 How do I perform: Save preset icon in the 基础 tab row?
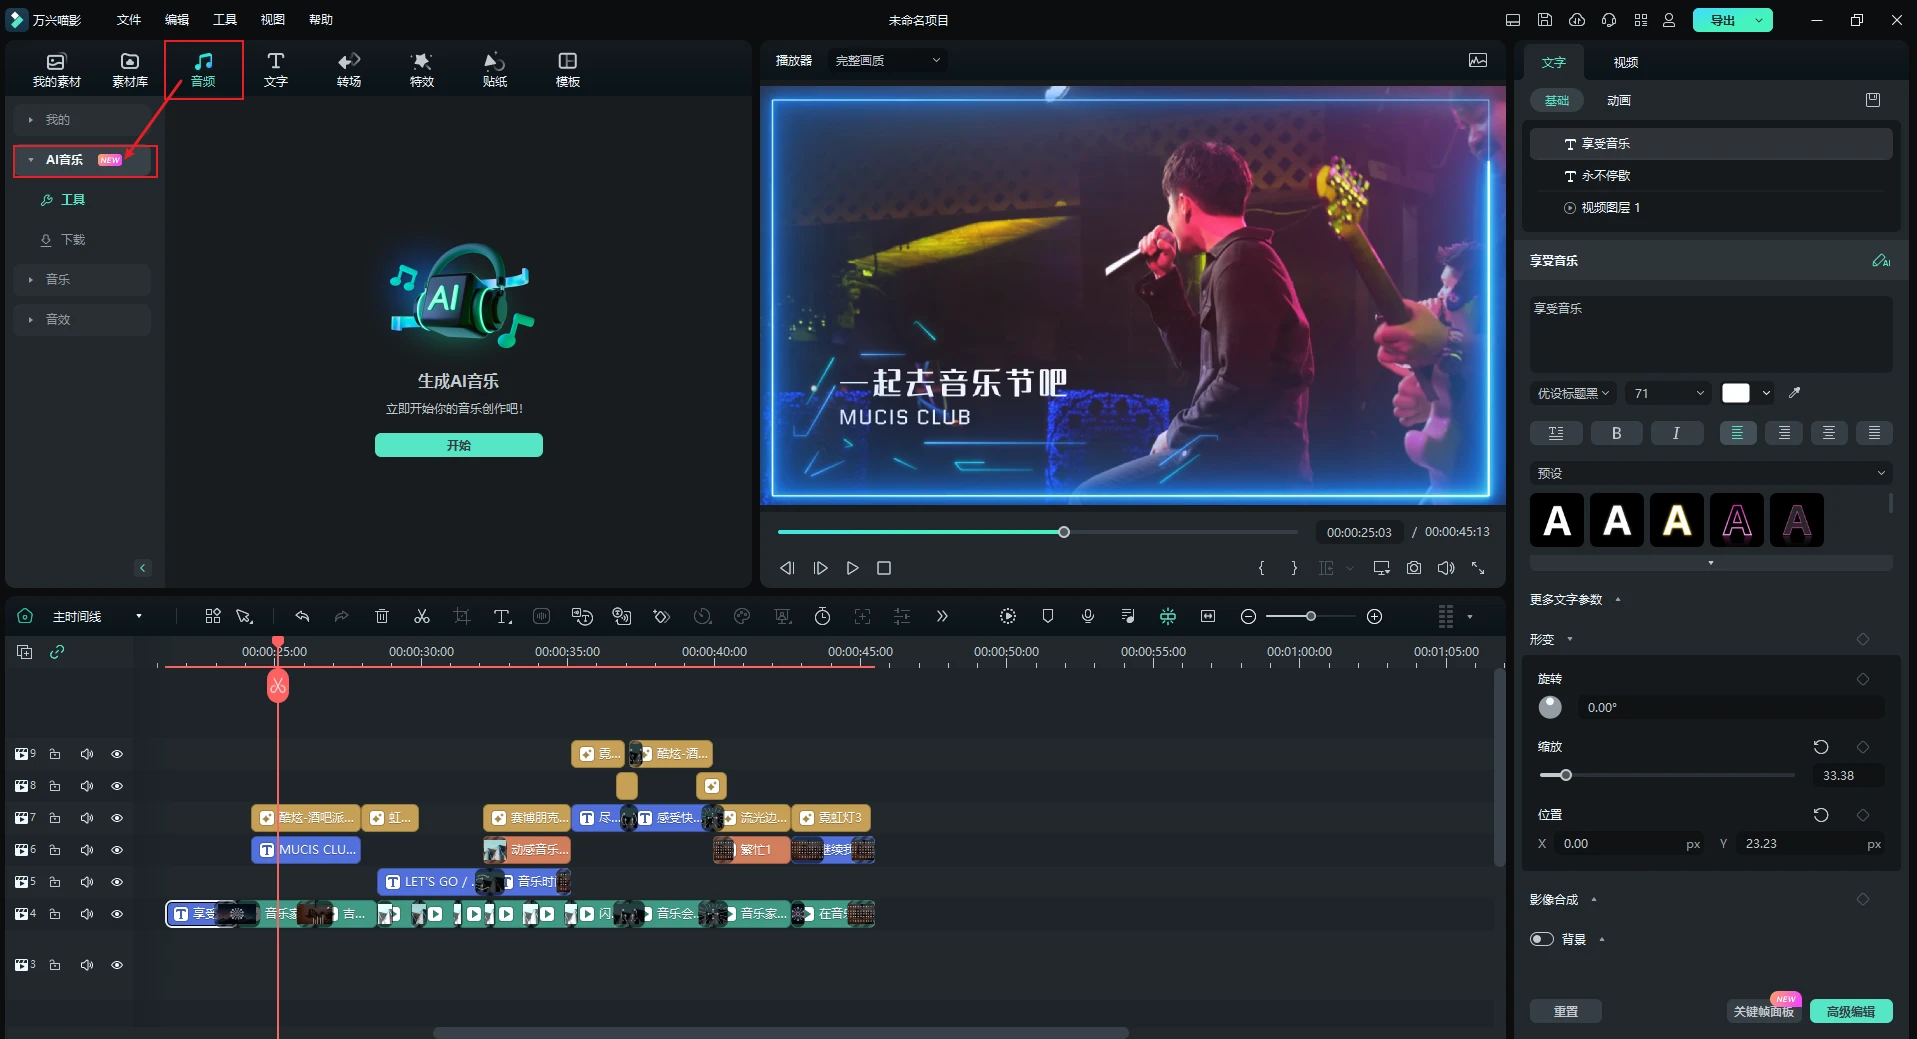(x=1873, y=100)
